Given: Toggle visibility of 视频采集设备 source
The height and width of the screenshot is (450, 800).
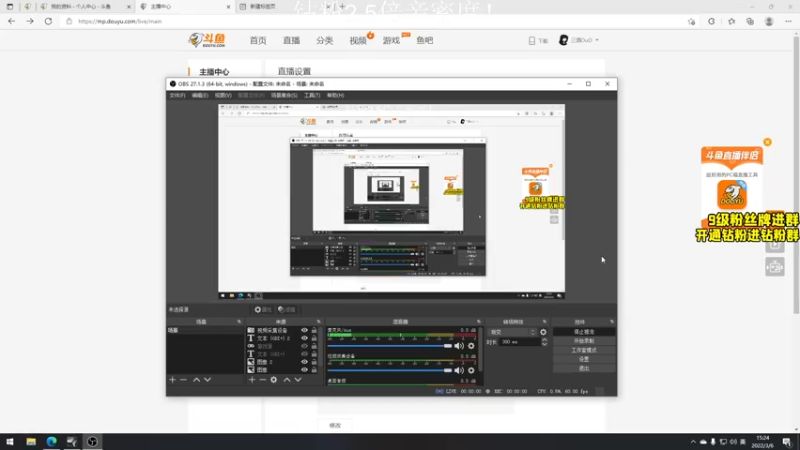Looking at the screenshot, I should click(x=305, y=331).
